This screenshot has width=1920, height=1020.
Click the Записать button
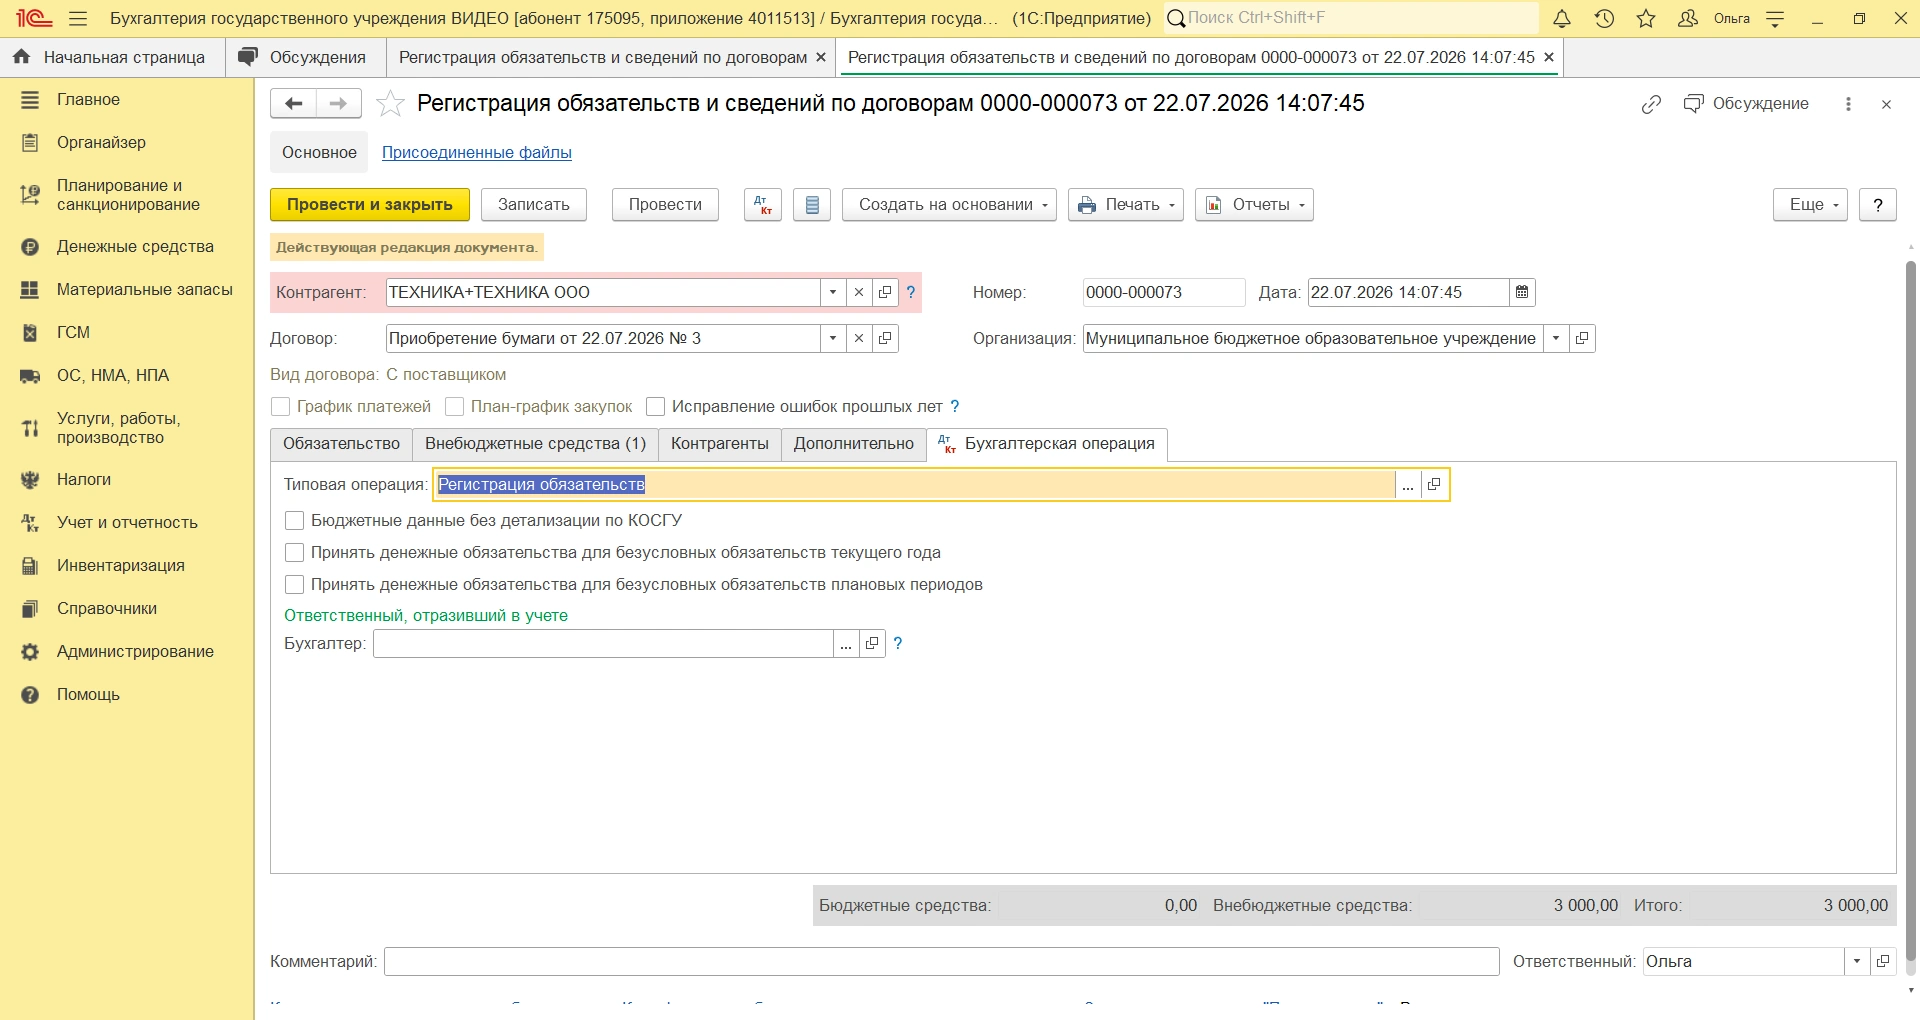click(x=534, y=205)
